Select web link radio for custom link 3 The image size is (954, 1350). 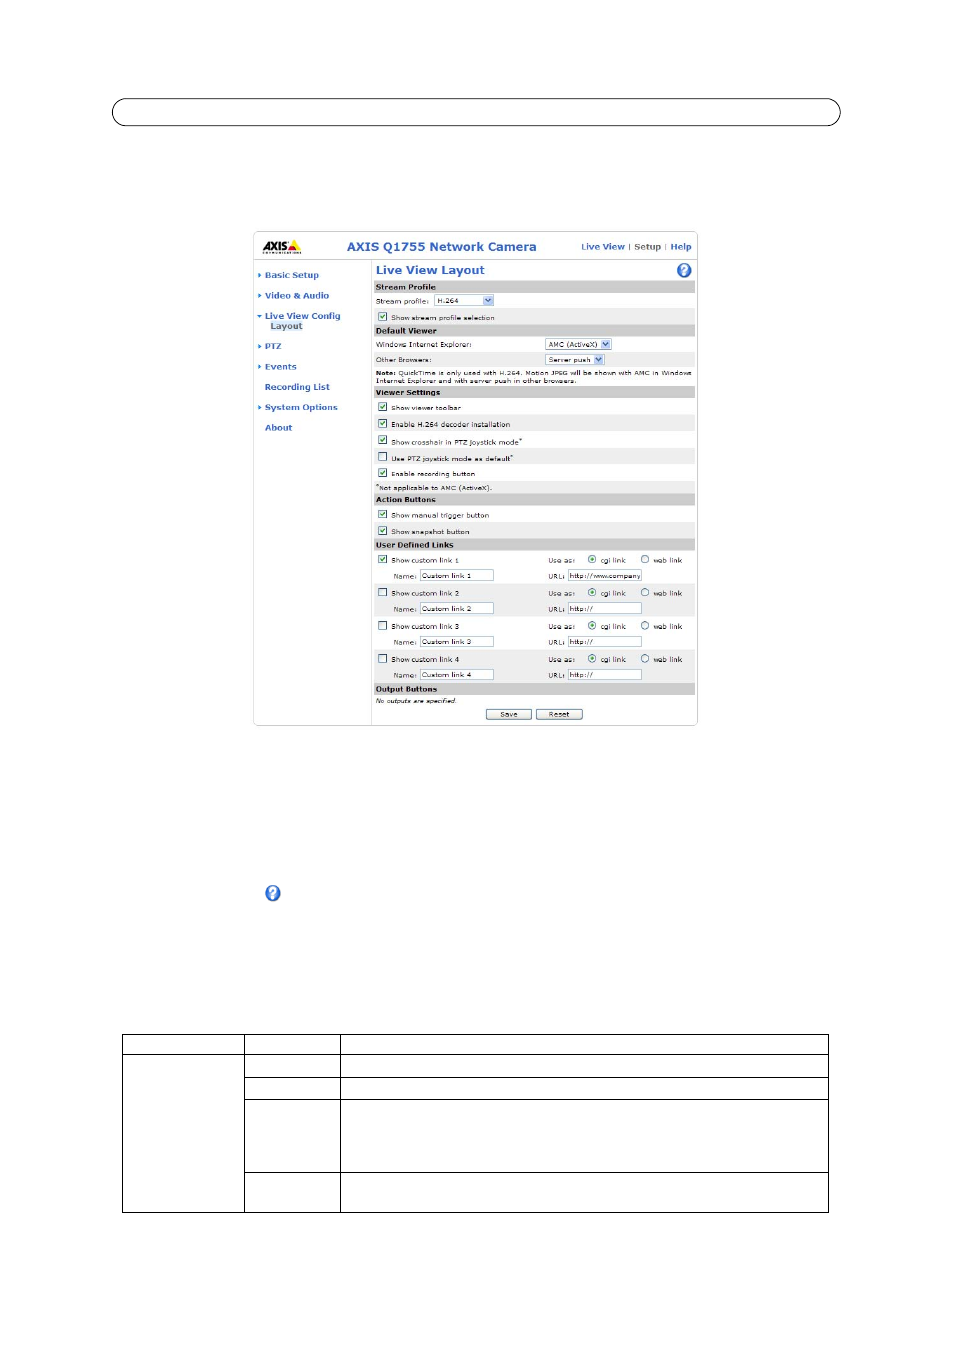pyautogui.click(x=645, y=625)
